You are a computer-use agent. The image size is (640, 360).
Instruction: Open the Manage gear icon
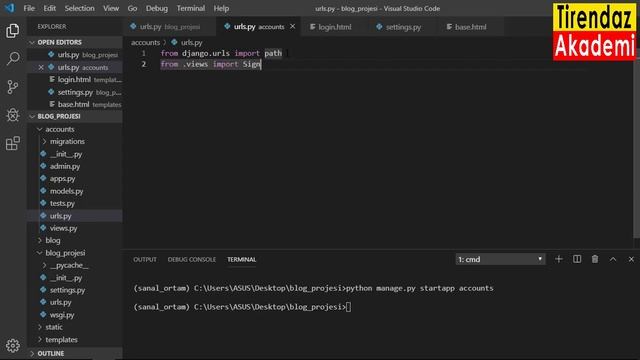point(13,346)
